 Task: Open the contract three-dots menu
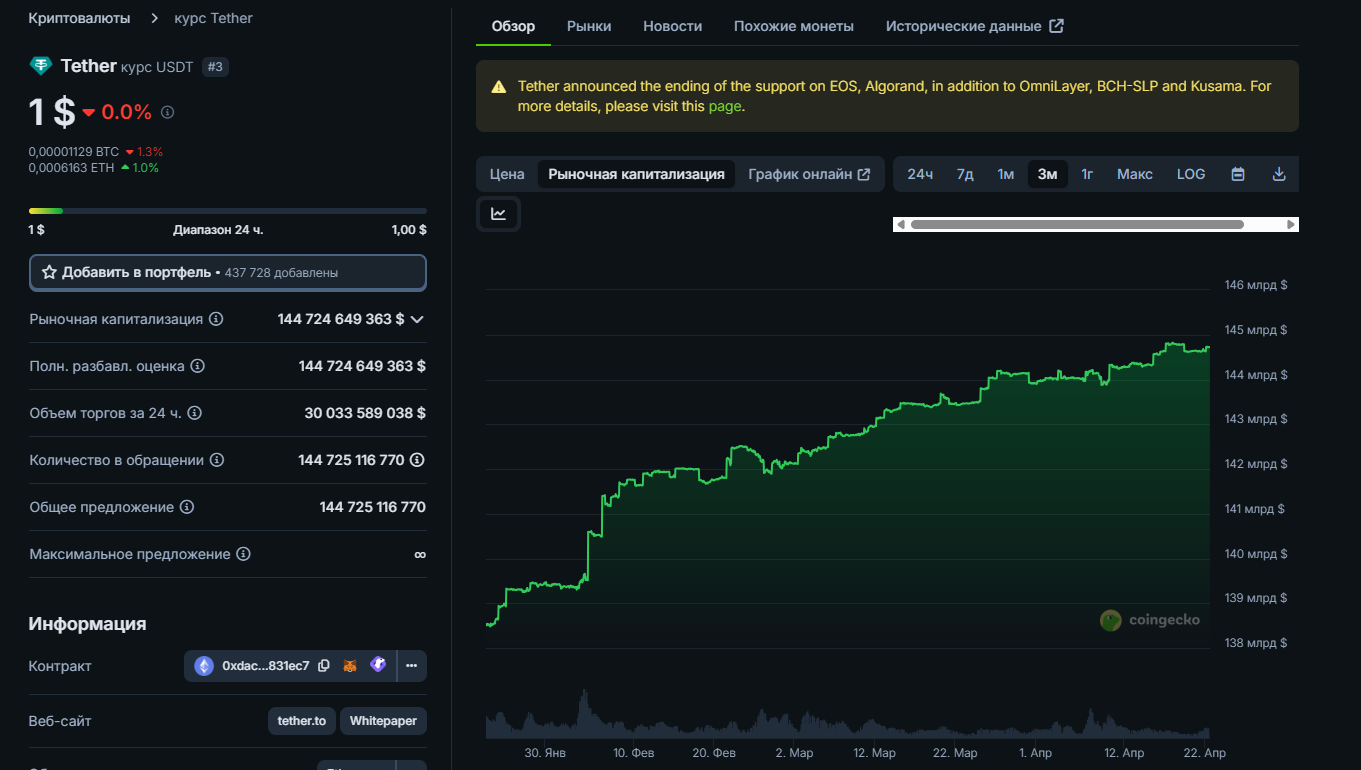(x=412, y=666)
